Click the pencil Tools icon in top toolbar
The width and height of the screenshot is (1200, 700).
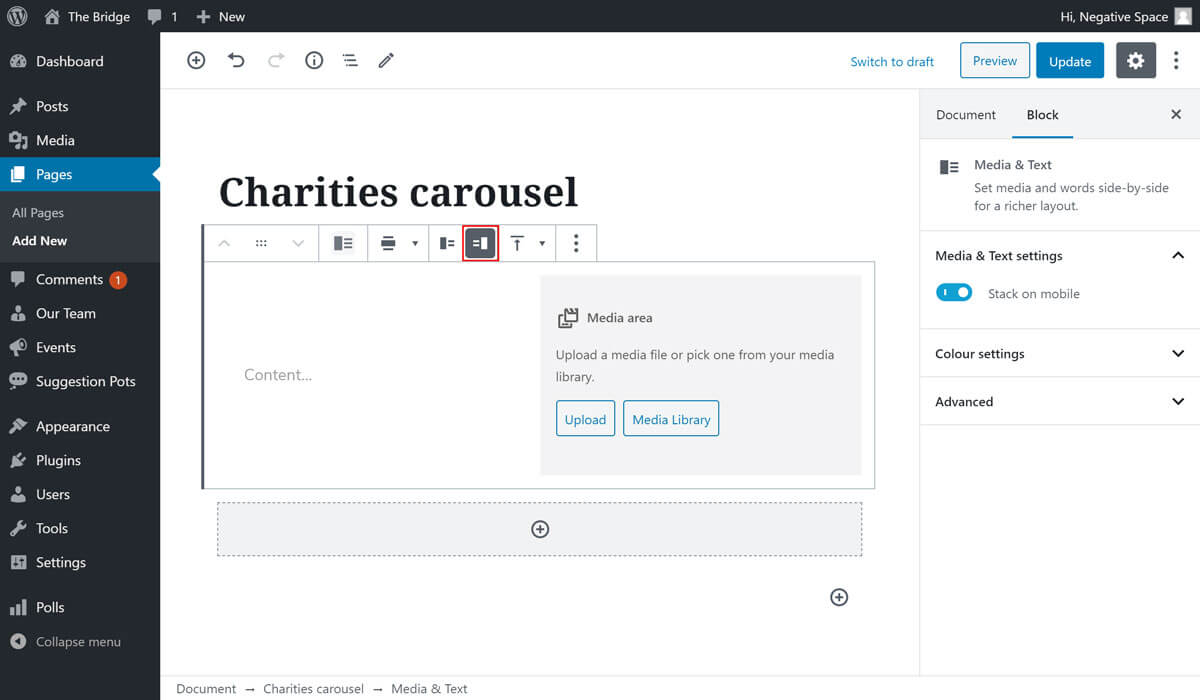coord(386,61)
